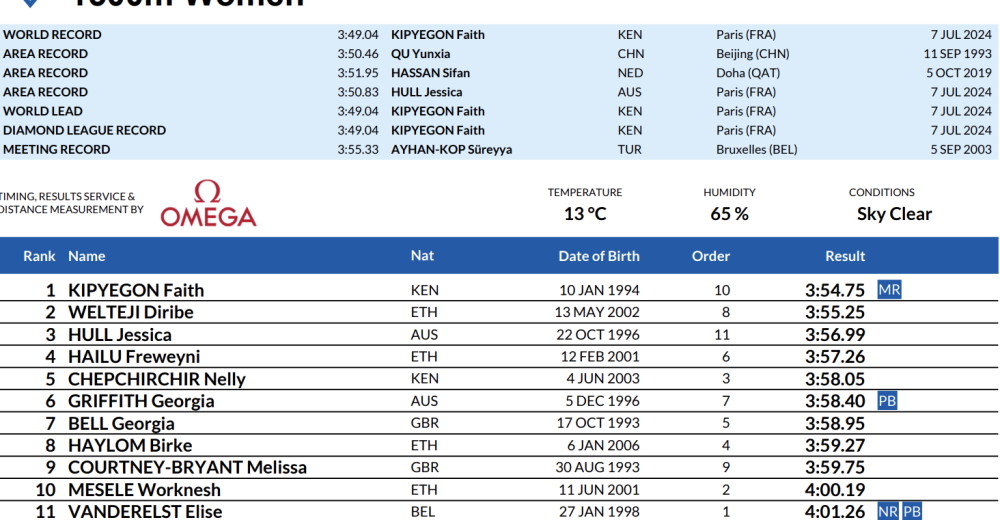
Task: Click the Result column header
Action: [x=845, y=256]
